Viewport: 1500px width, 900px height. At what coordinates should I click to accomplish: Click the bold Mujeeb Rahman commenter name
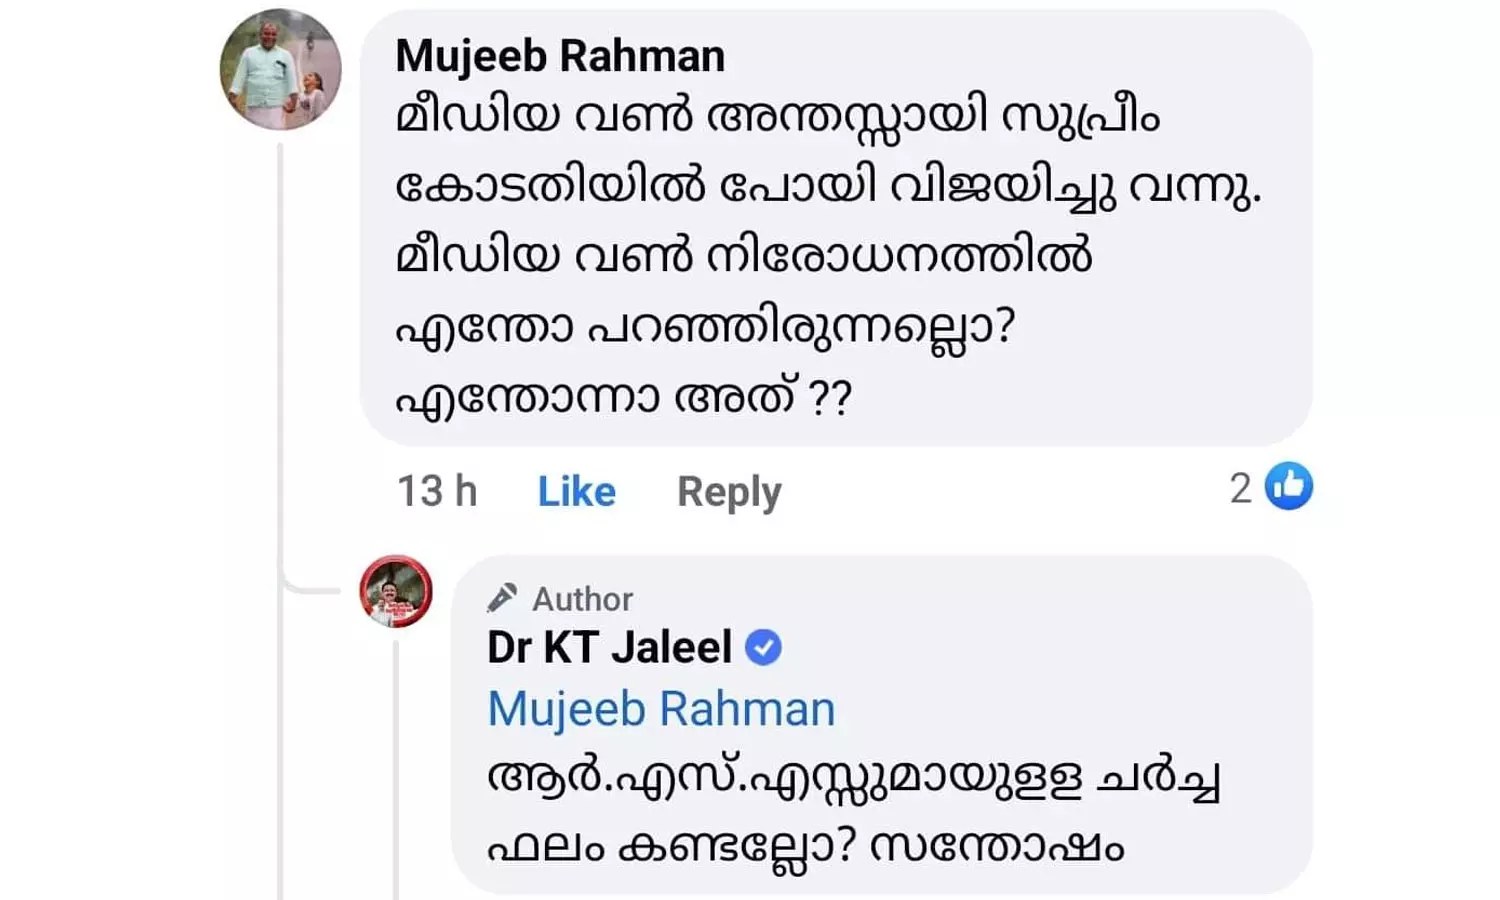(560, 56)
